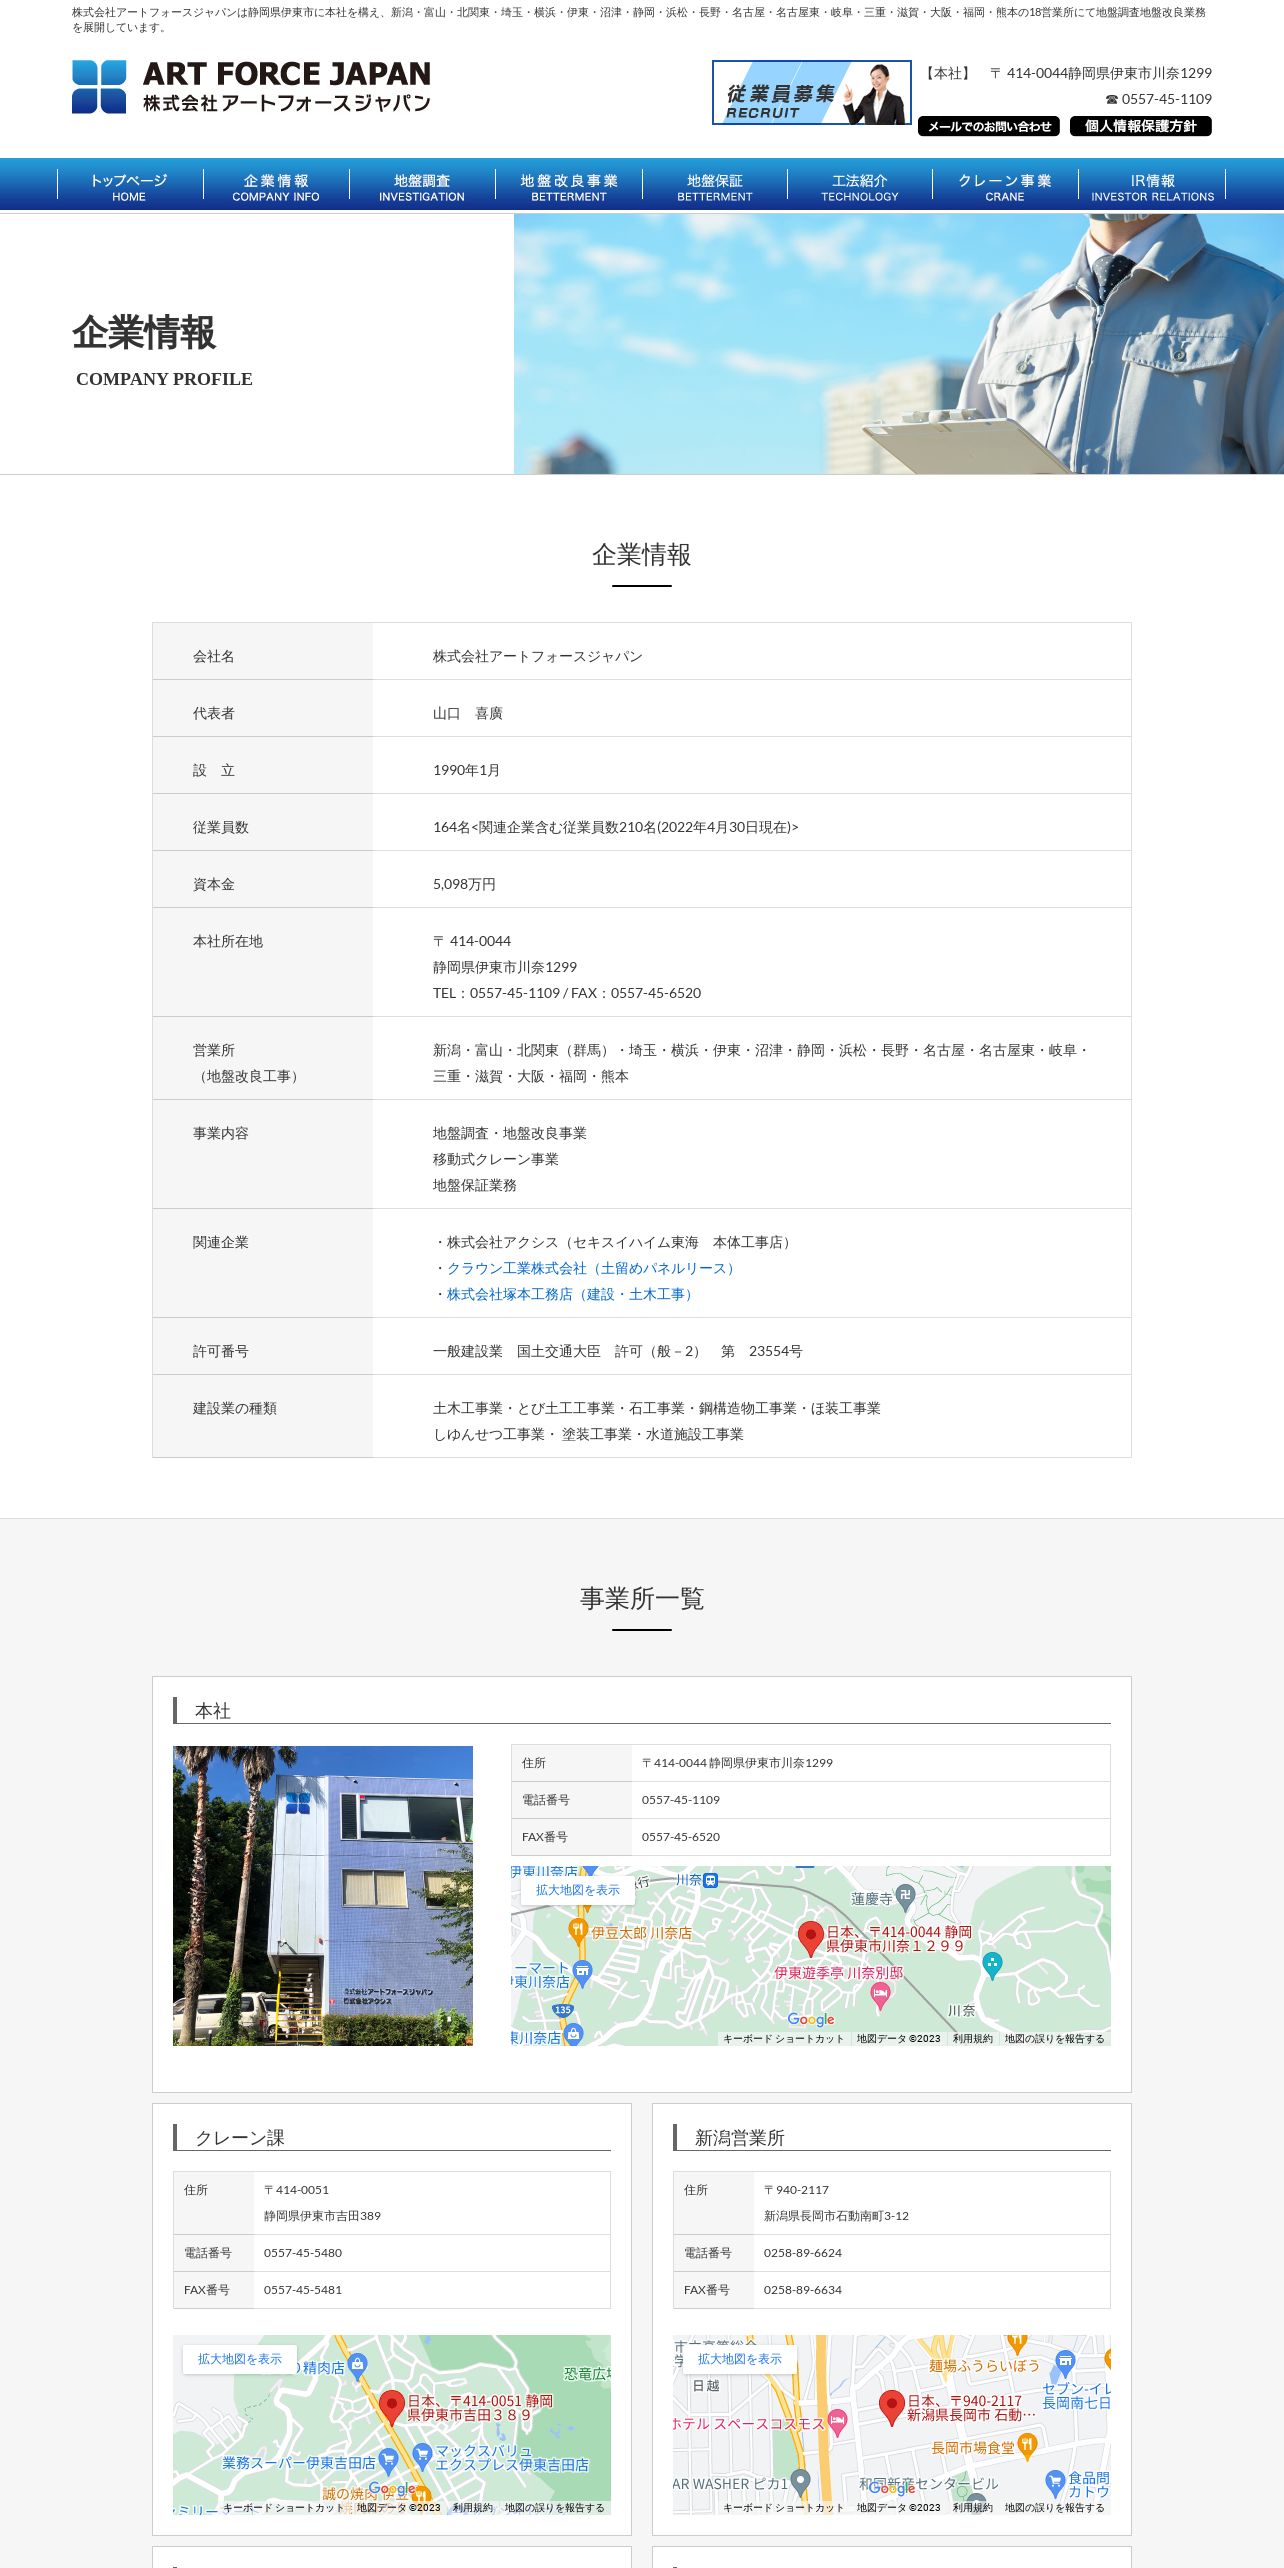Open 工法紹介 TECHNOLOGY menu
This screenshot has width=1284, height=2568.
pyautogui.click(x=860, y=186)
